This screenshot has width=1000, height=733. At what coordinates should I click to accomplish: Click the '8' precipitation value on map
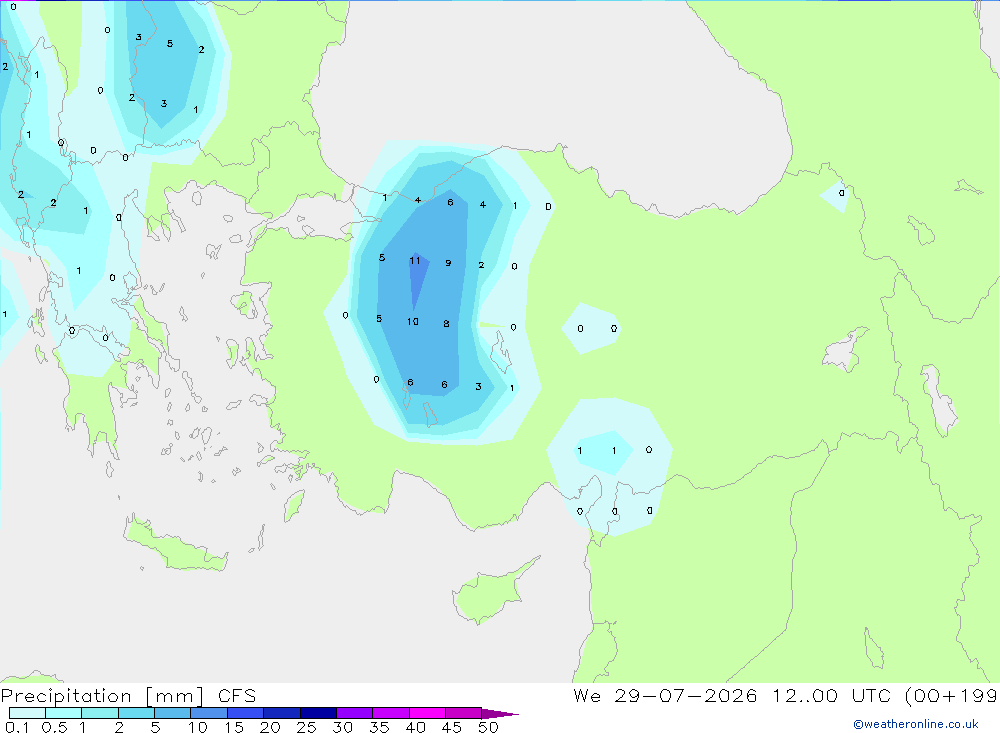coord(446,324)
